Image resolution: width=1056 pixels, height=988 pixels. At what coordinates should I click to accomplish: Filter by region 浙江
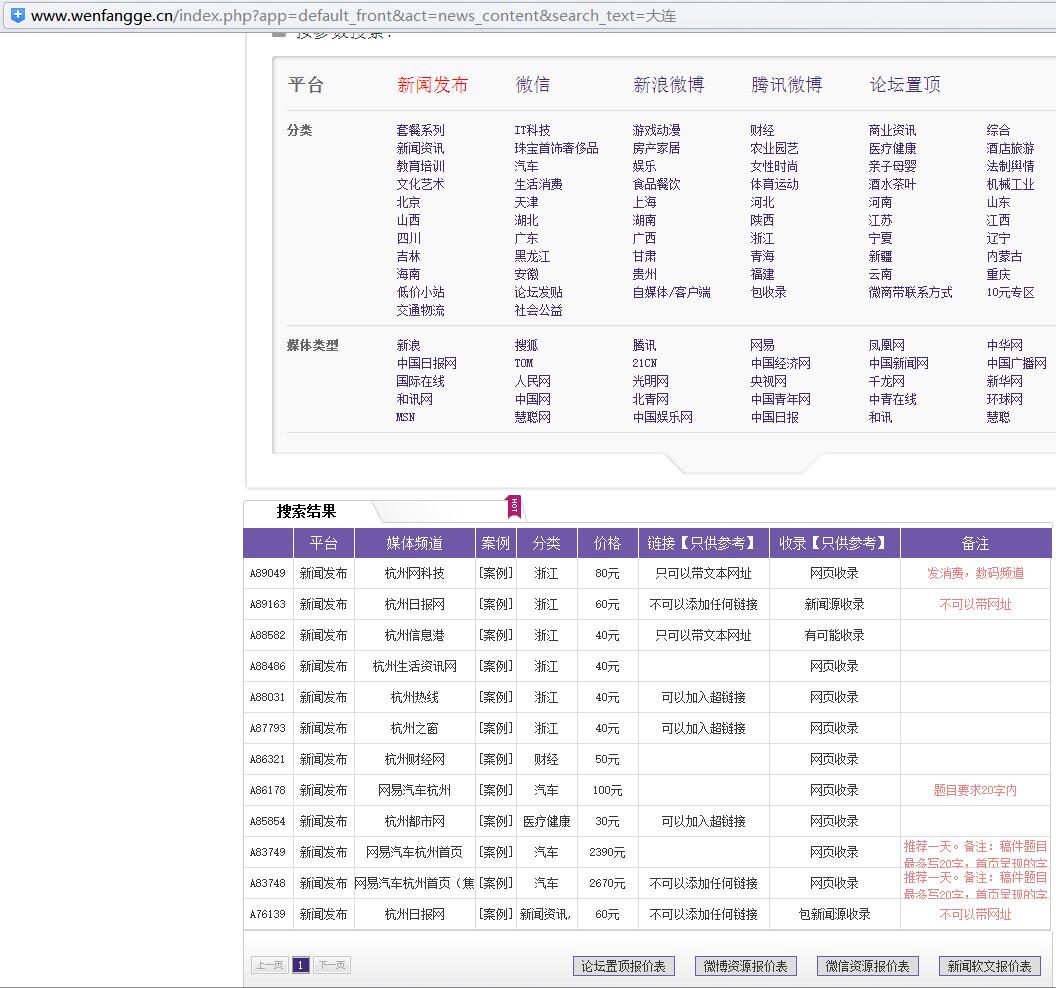762,238
